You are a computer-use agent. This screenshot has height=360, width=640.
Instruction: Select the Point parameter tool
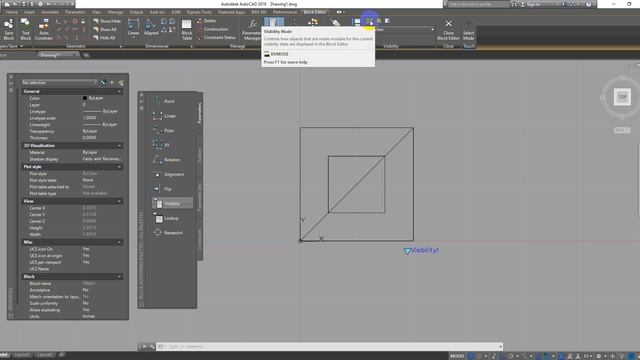click(x=164, y=101)
